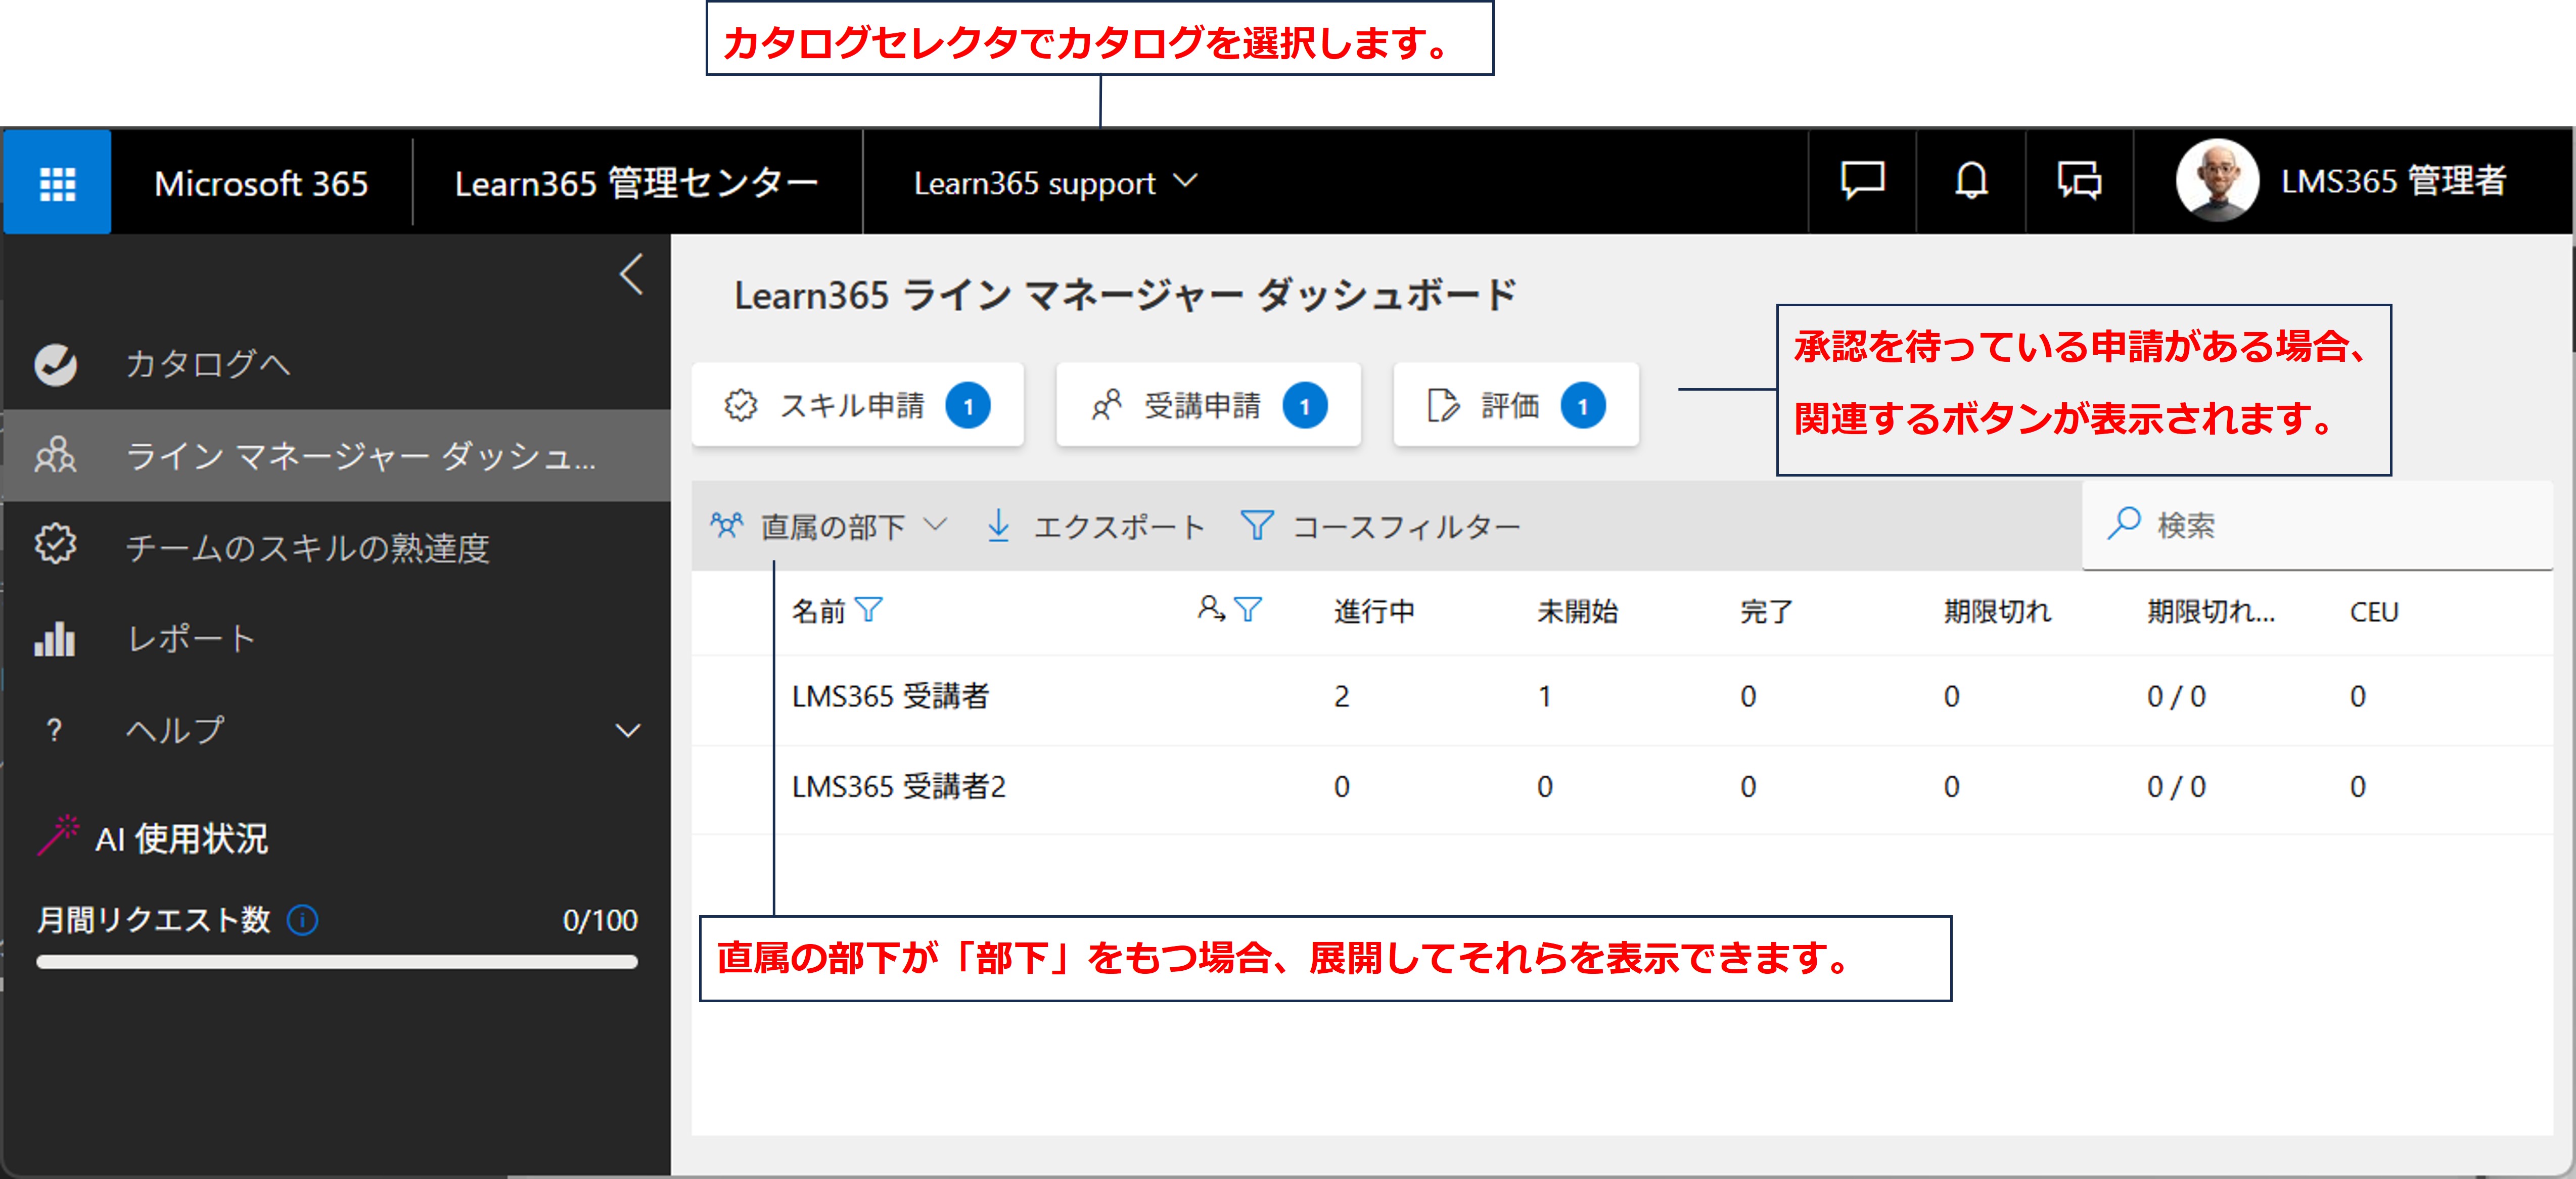Viewport: 2576px width, 1179px height.
Task: Click Learn365 管理センター title
Action: (x=636, y=183)
